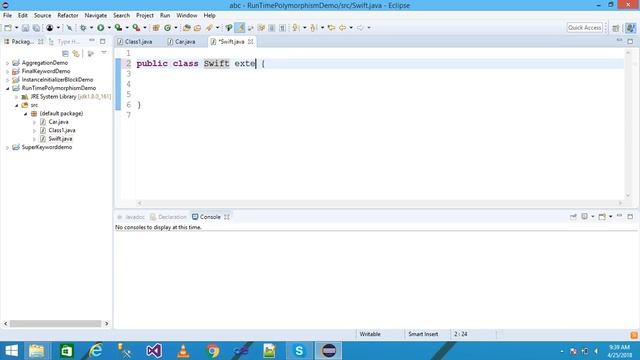This screenshot has height=360, width=640.
Task: Click Collapse All in Package Explorer
Action: [x=65, y=53]
